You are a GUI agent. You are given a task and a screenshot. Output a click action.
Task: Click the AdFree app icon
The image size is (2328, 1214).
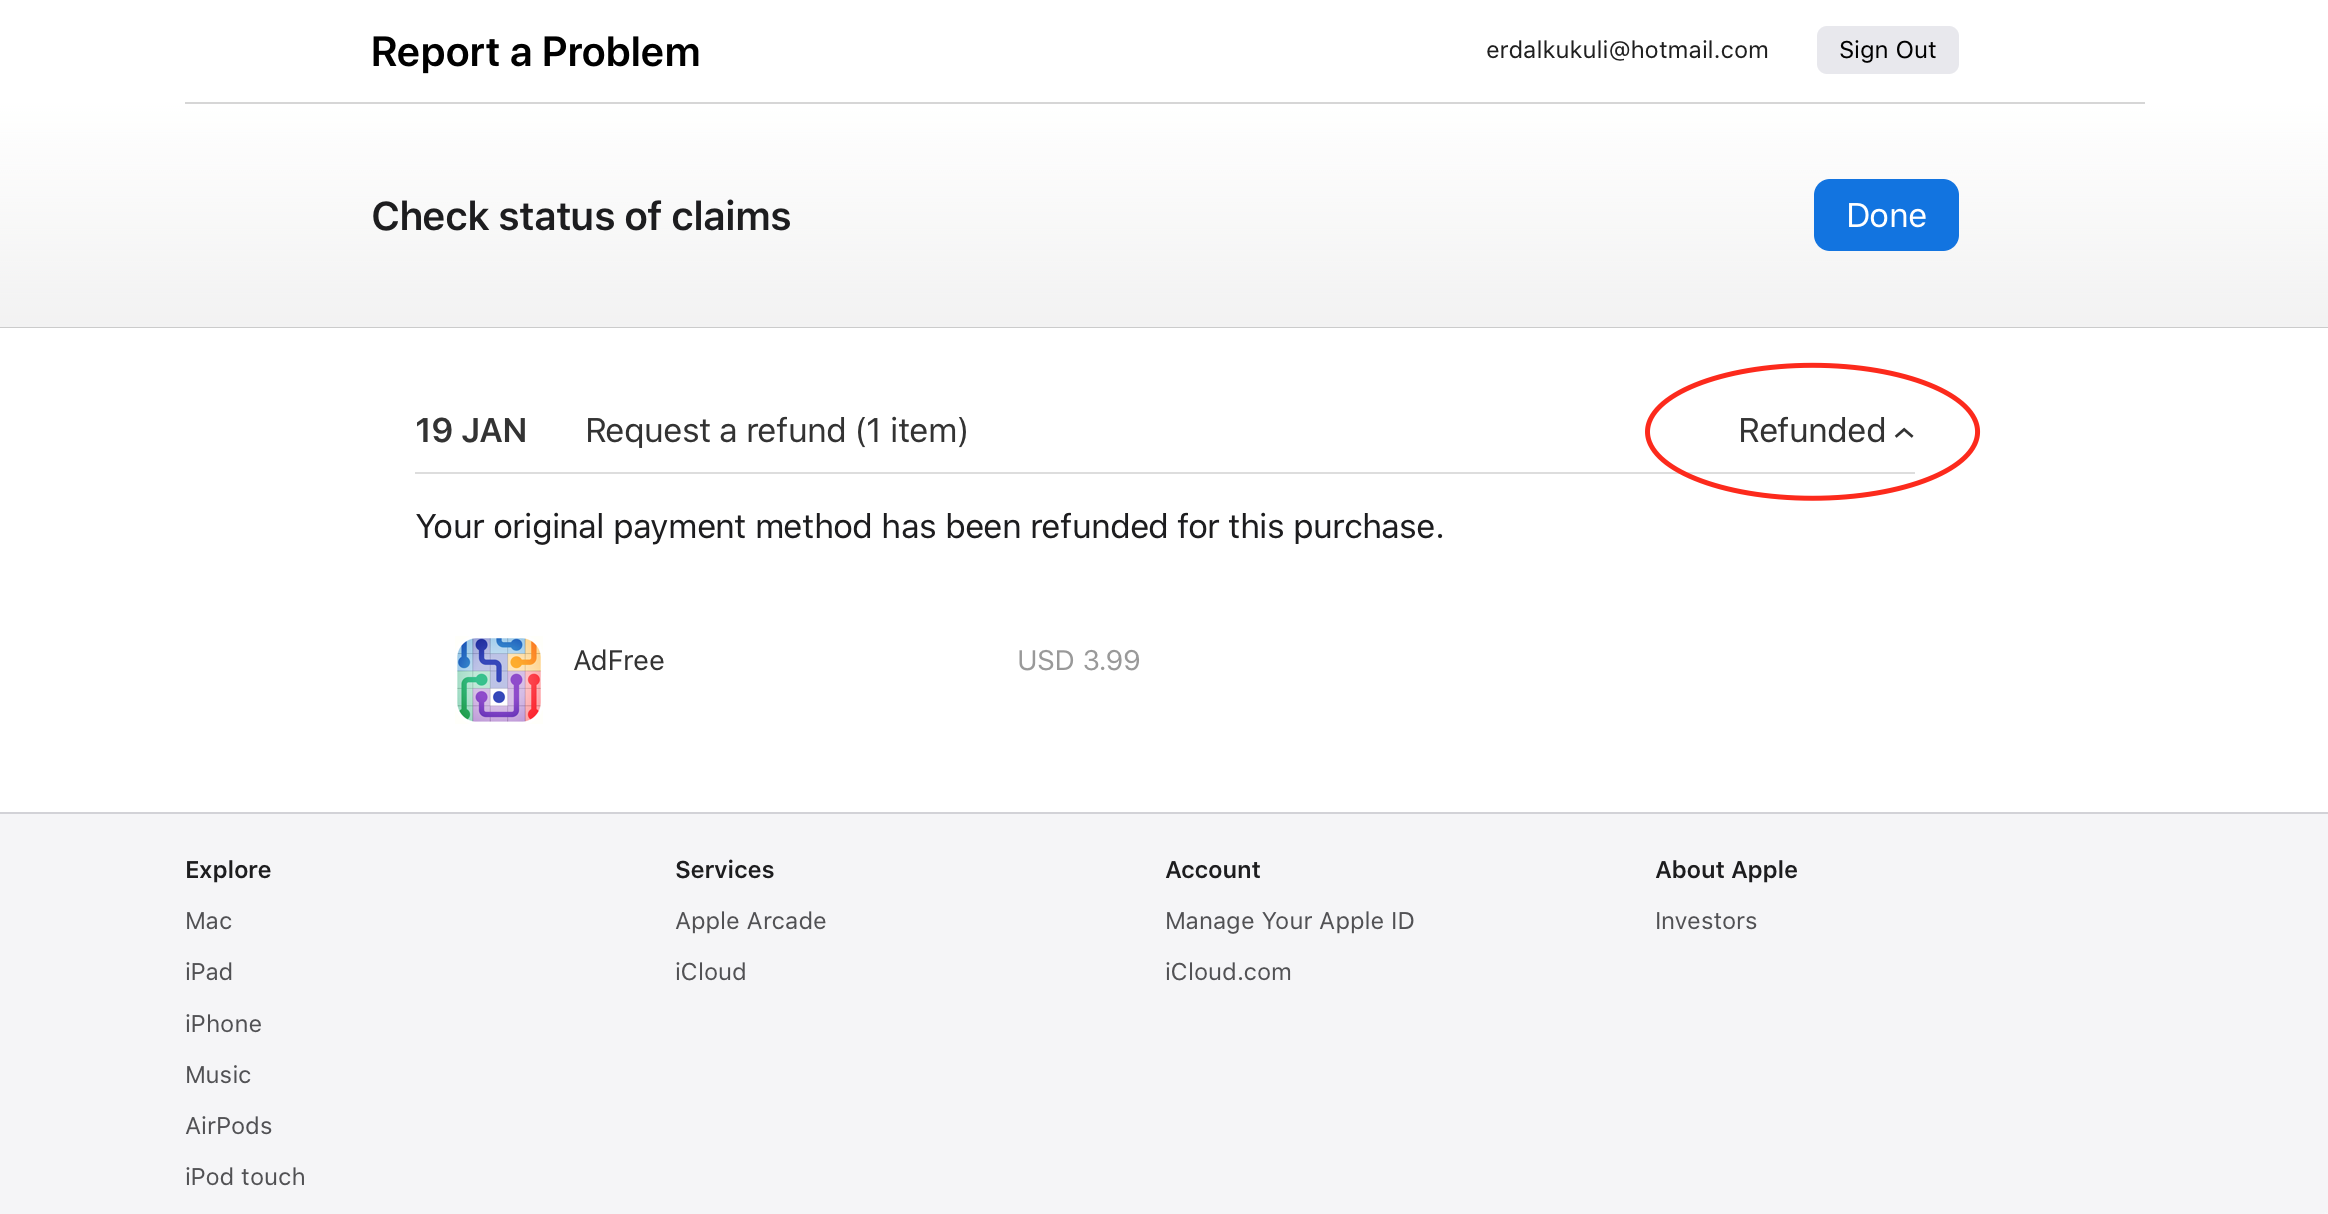point(499,679)
